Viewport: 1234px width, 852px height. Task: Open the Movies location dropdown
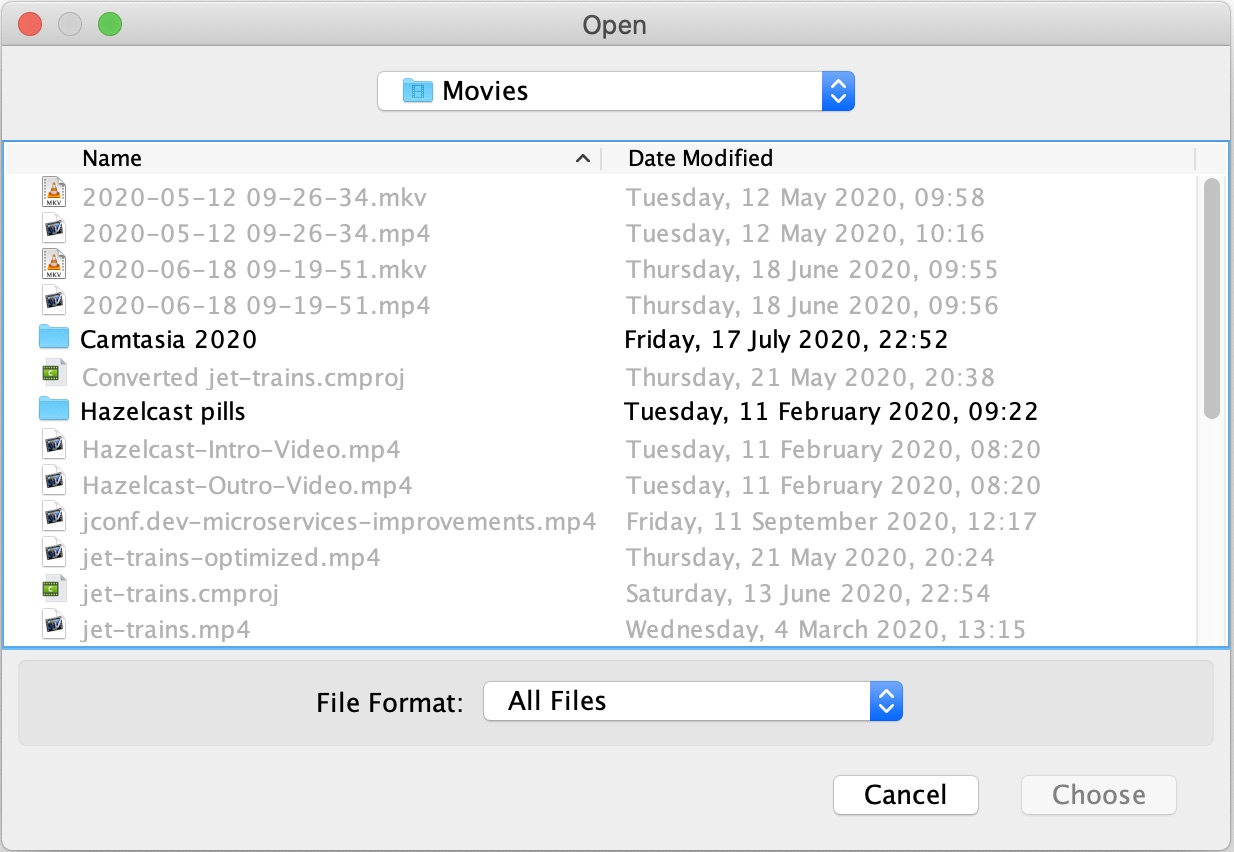tap(615, 91)
